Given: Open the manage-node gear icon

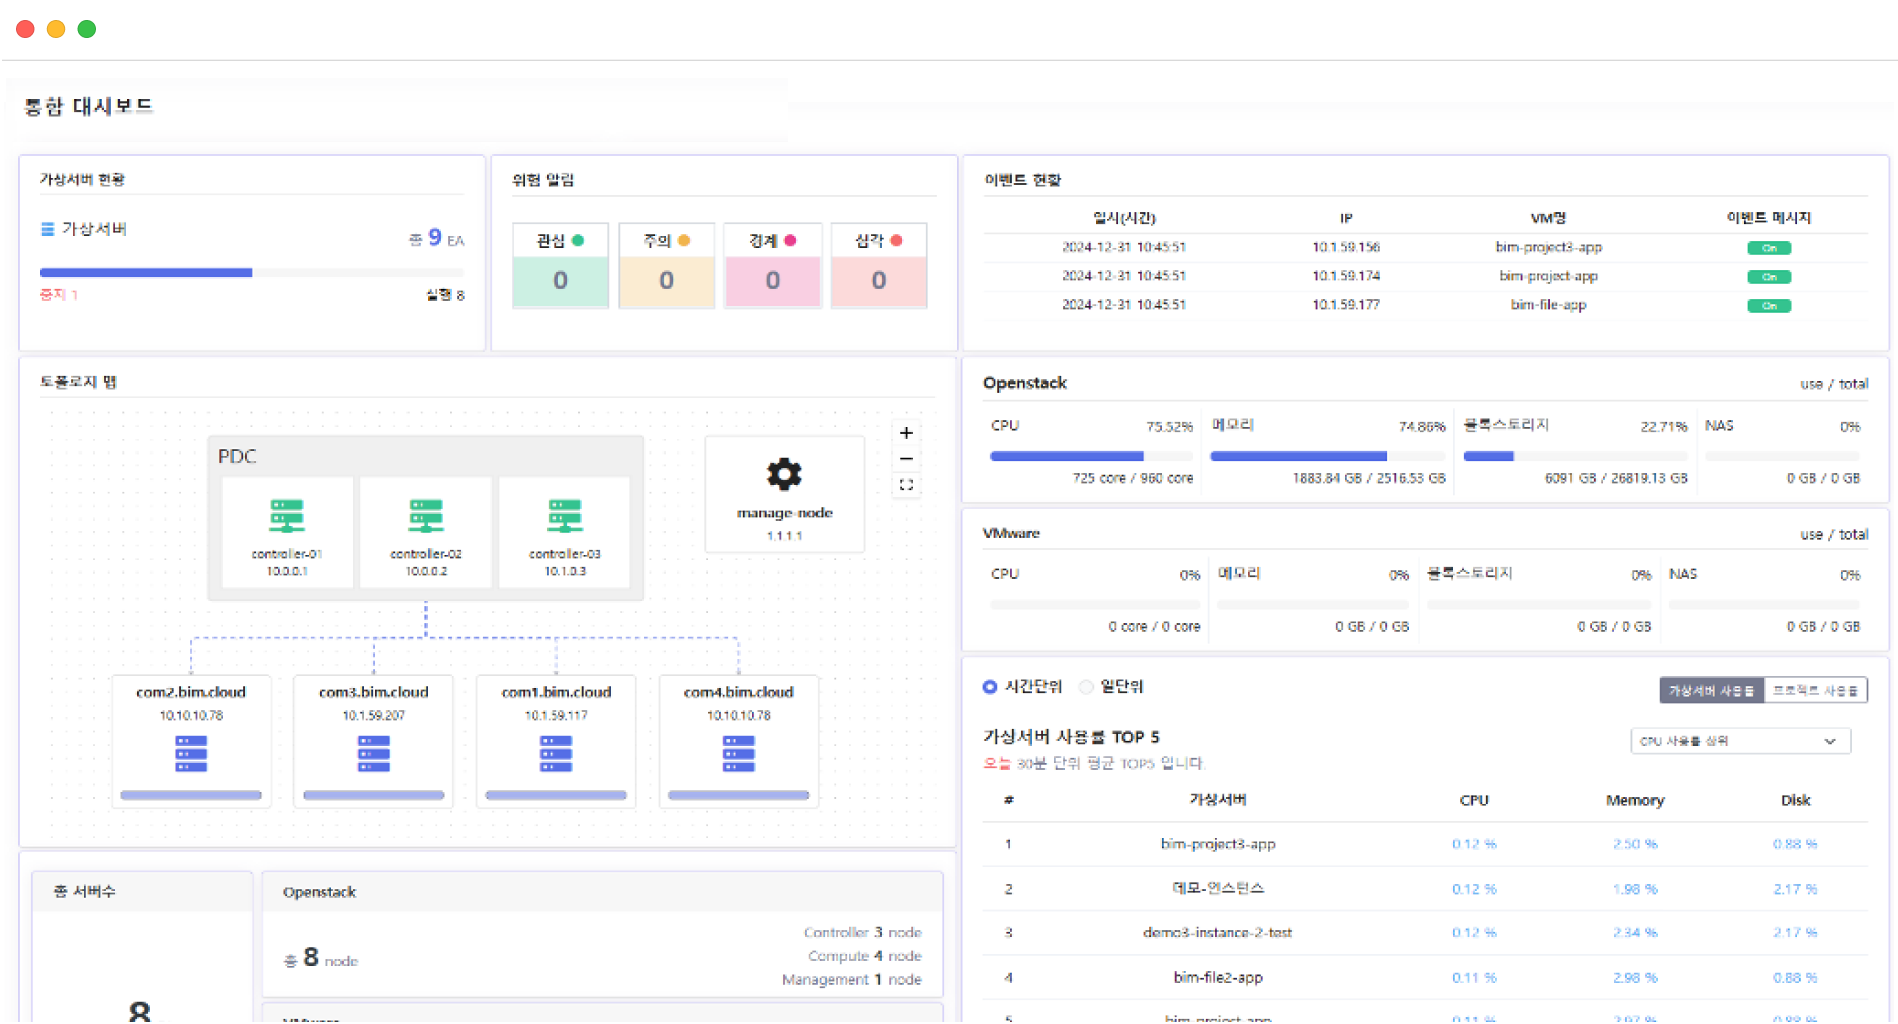Looking at the screenshot, I should coord(784,474).
